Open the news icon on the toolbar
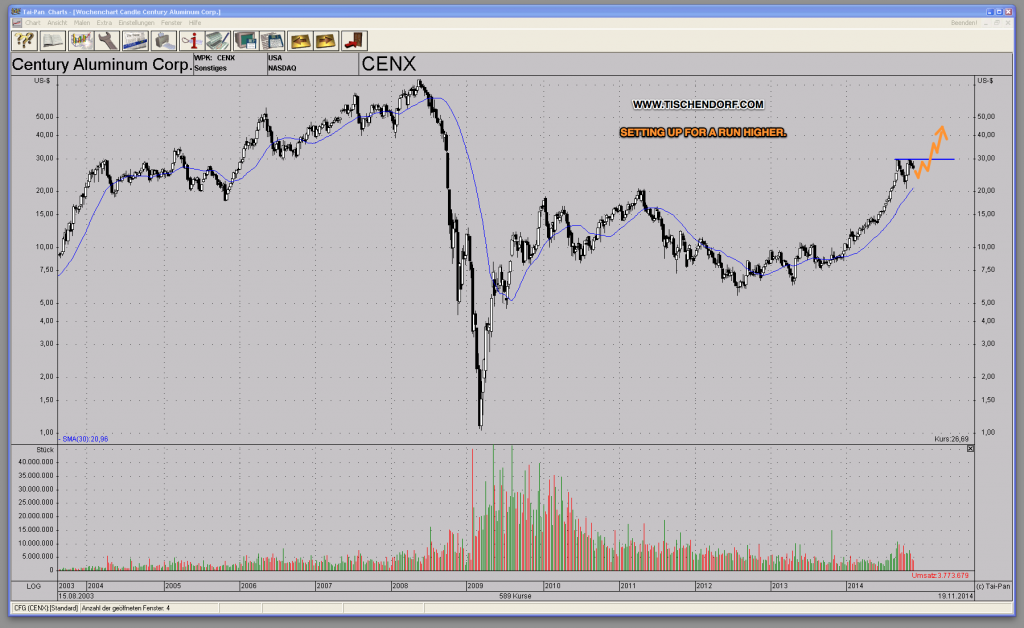This screenshot has width=1024, height=628. pos(136,40)
